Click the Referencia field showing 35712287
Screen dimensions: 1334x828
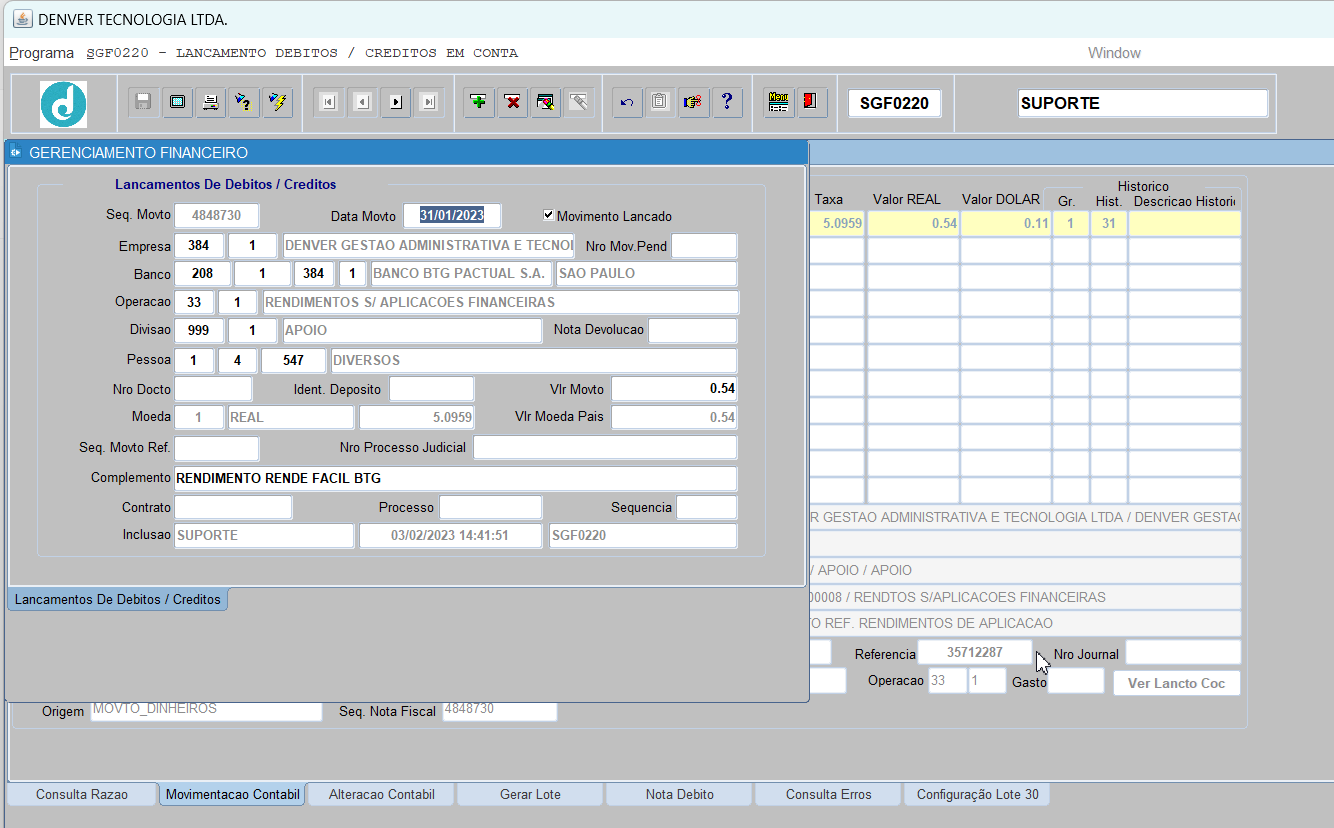[975, 652]
